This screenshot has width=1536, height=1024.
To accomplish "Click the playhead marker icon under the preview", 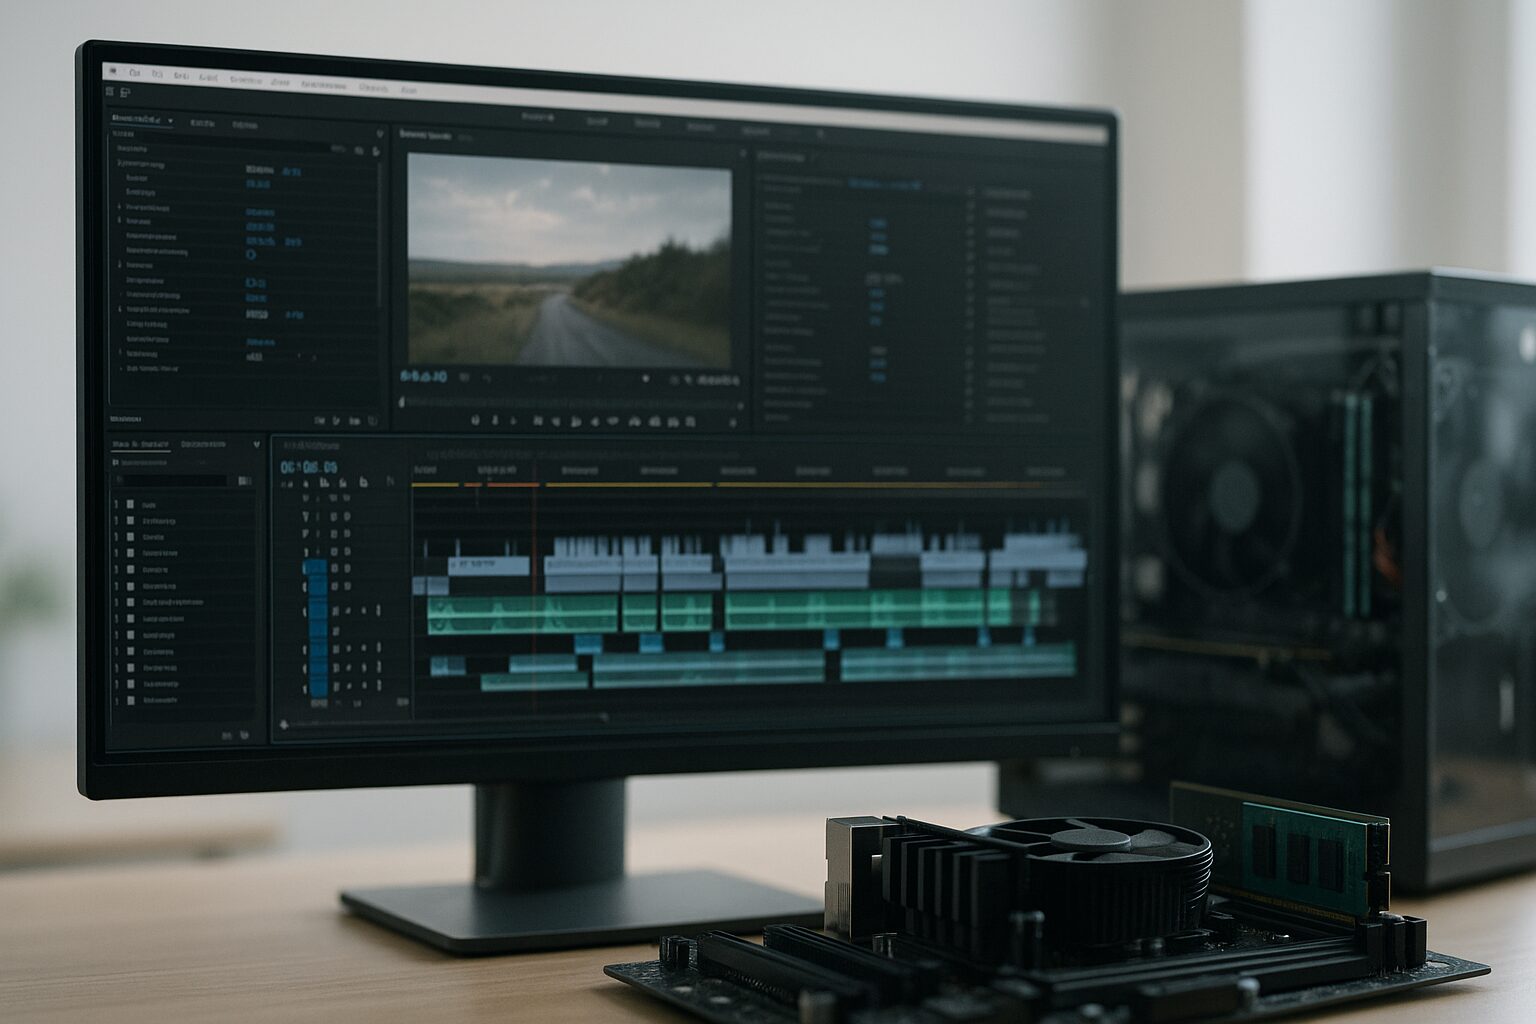I will (x=402, y=401).
